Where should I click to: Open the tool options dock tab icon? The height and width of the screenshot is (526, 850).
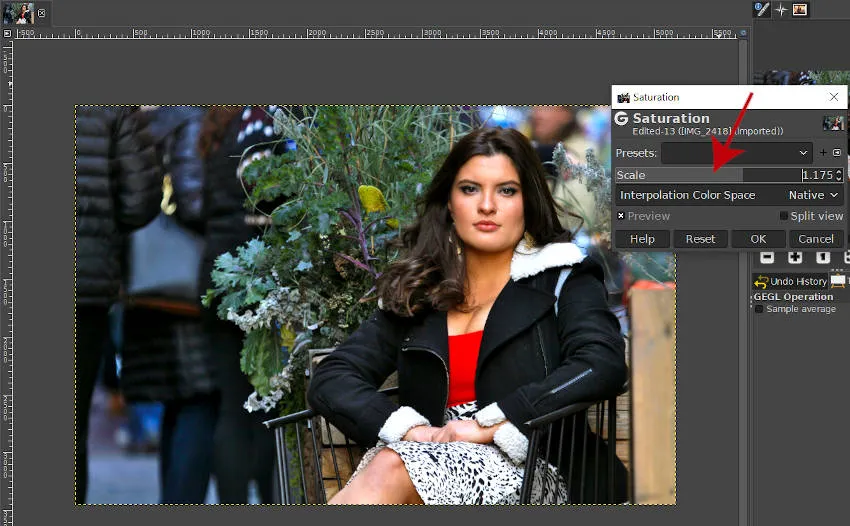coord(762,10)
